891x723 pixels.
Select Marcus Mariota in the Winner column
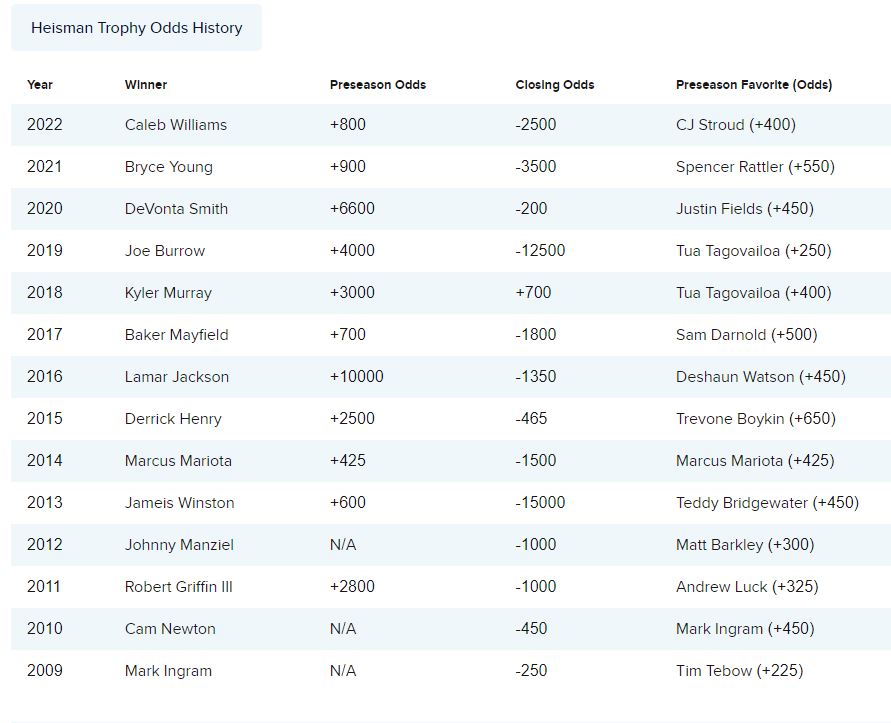click(178, 461)
